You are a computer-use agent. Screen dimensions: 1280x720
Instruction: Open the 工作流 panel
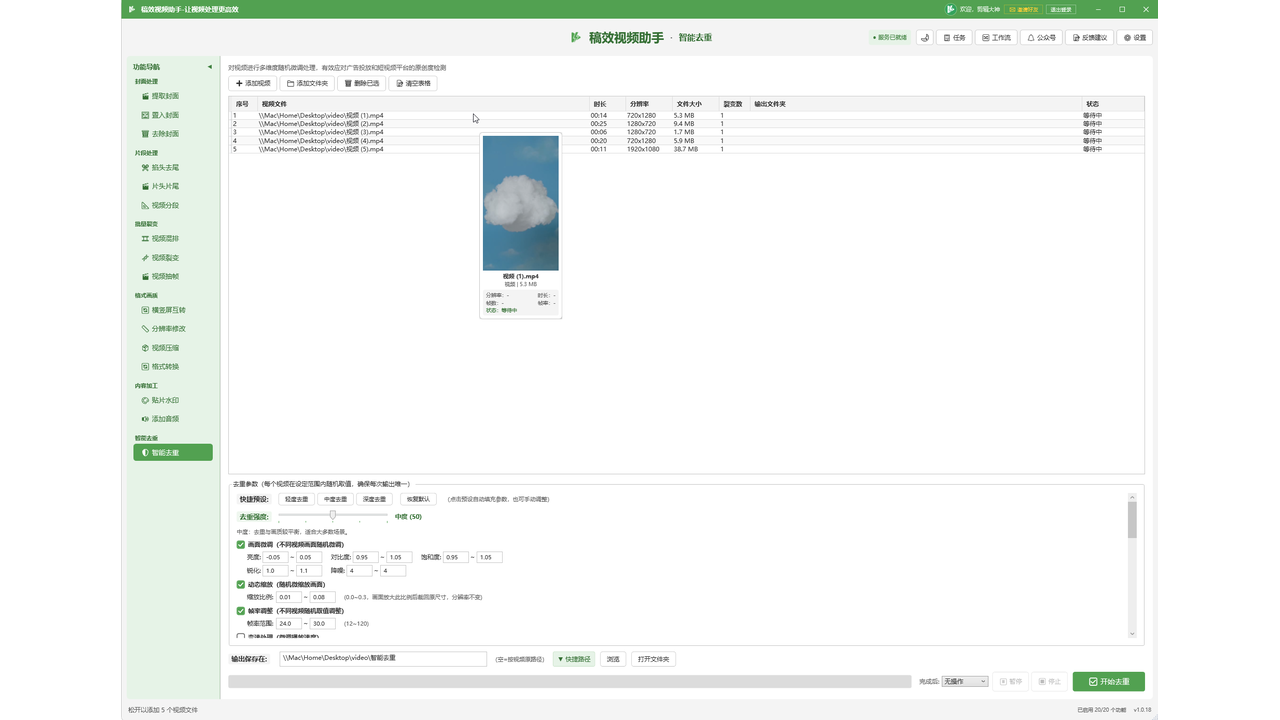pyautogui.click(x=996, y=37)
